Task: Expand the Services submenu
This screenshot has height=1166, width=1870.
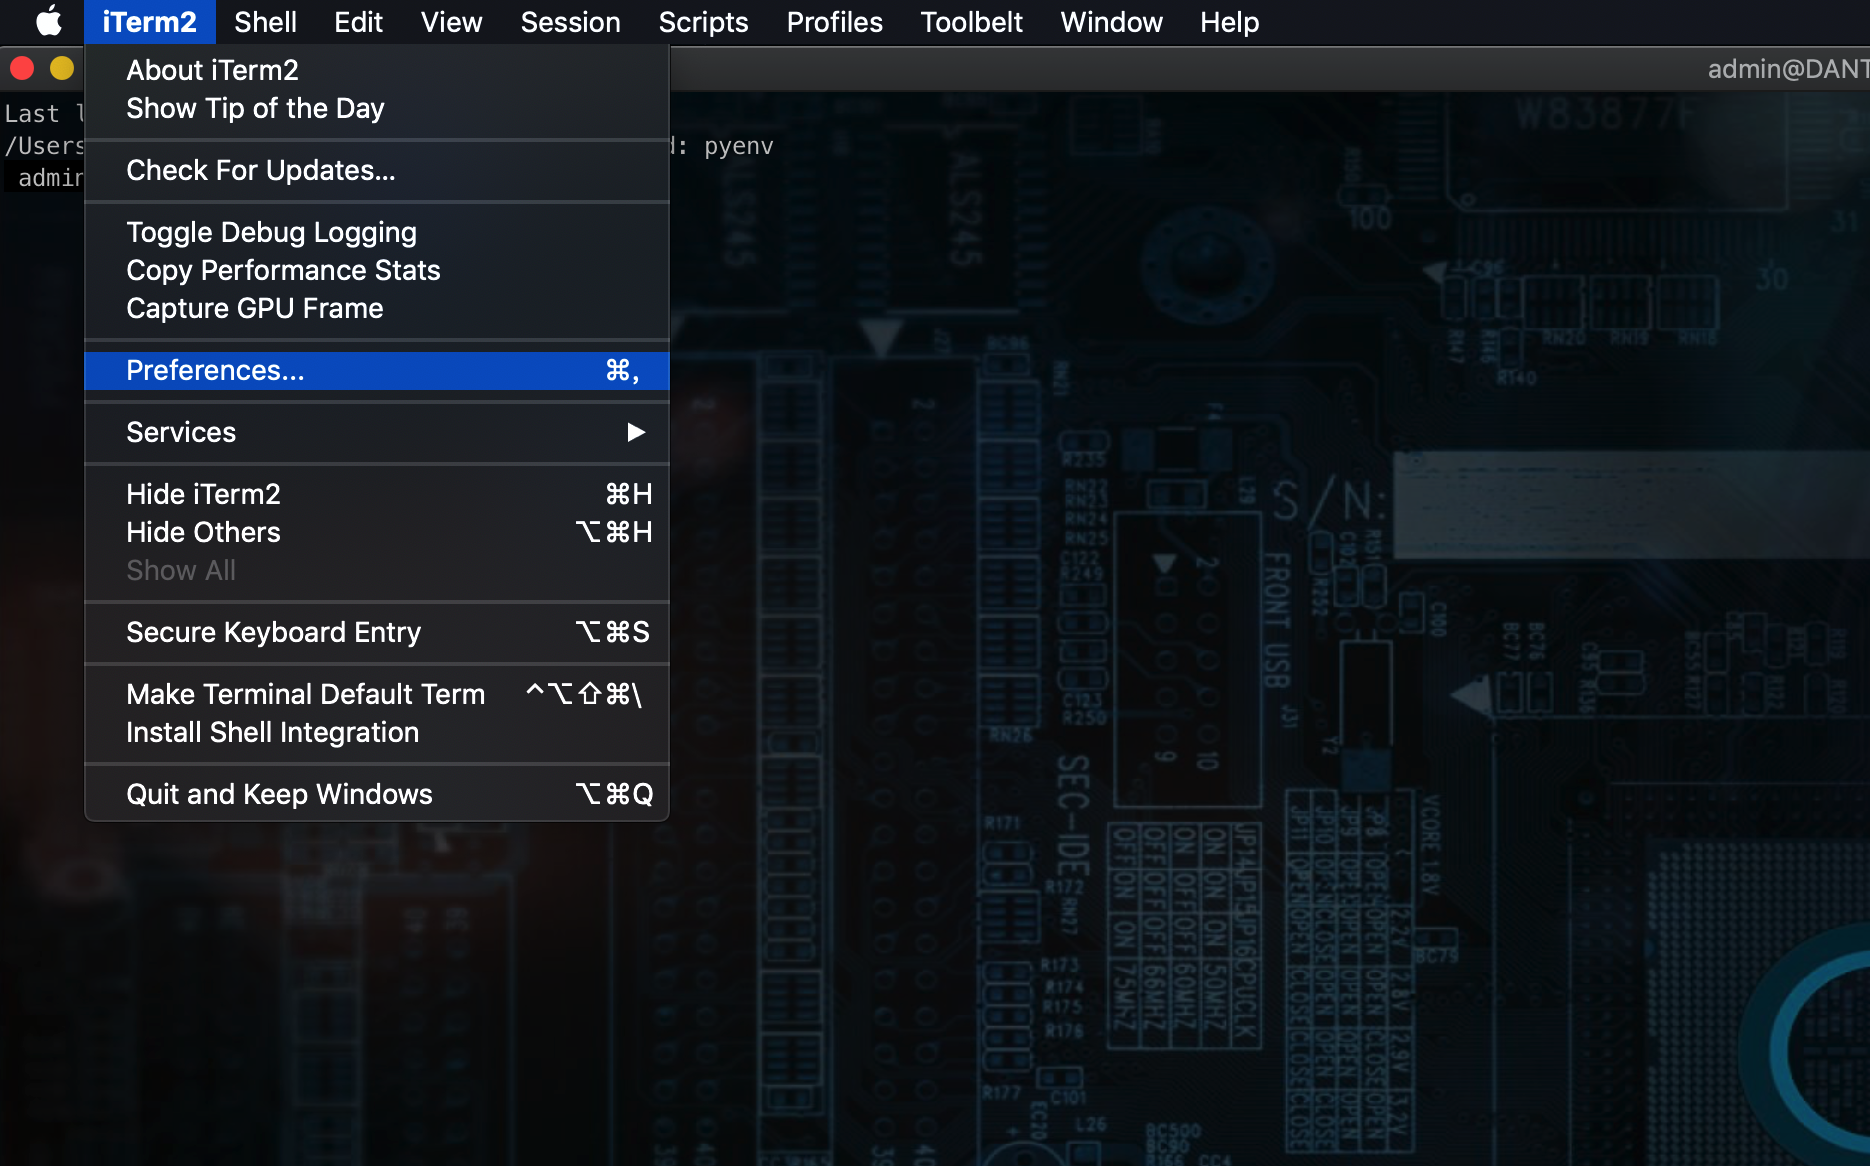Action: coord(377,432)
